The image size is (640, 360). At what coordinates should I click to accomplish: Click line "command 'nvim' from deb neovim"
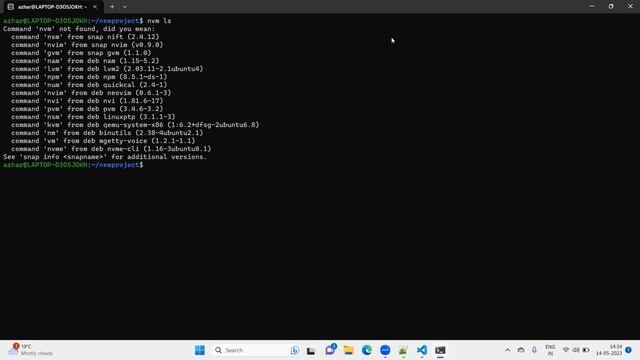click(x=91, y=93)
